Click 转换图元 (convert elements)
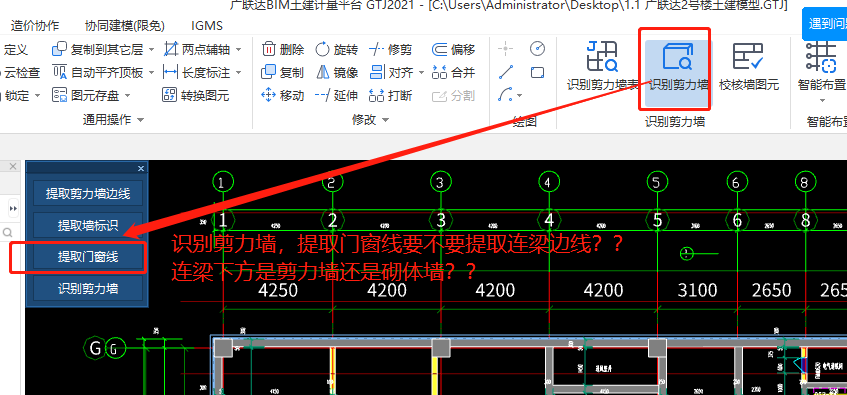The height and width of the screenshot is (395, 847). click(x=196, y=96)
